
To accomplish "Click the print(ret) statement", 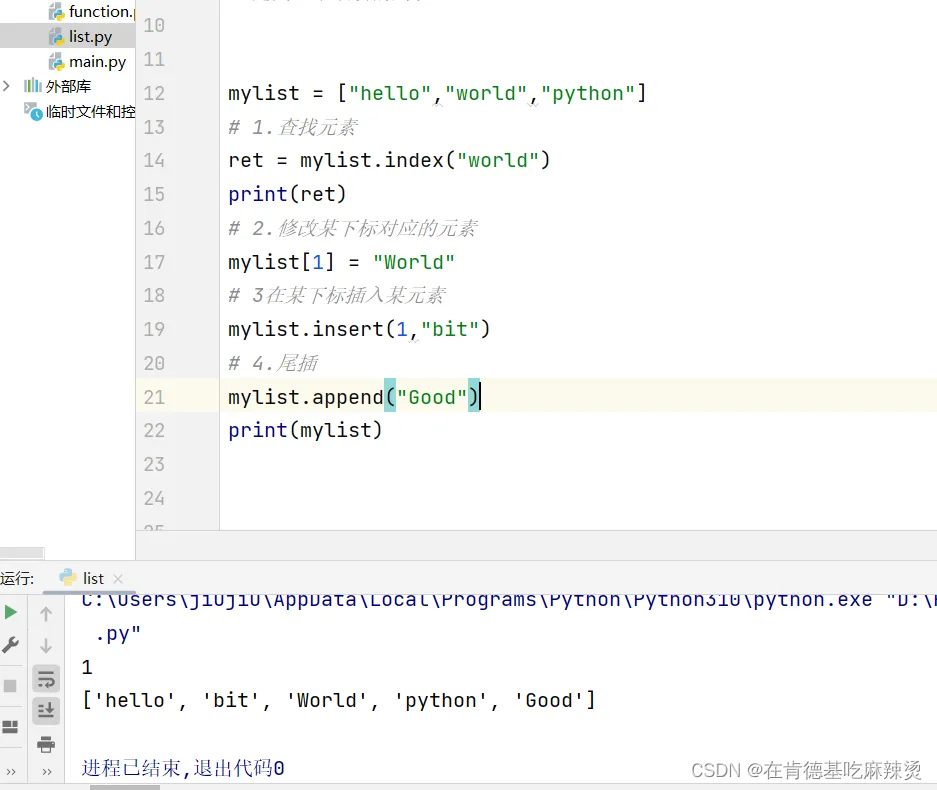I will [287, 194].
